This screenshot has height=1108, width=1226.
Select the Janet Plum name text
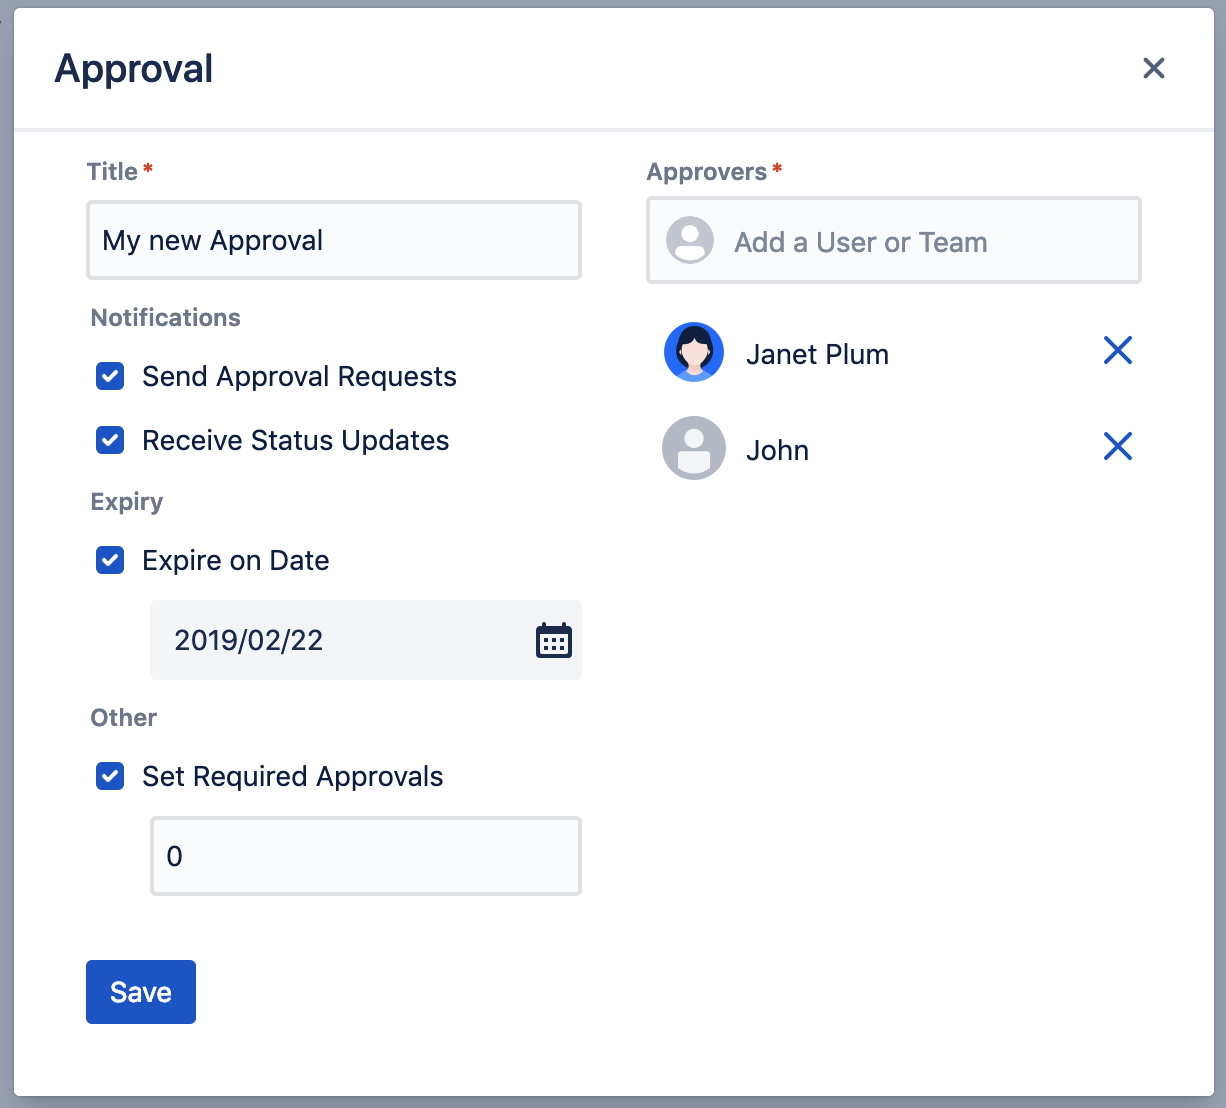click(x=817, y=355)
